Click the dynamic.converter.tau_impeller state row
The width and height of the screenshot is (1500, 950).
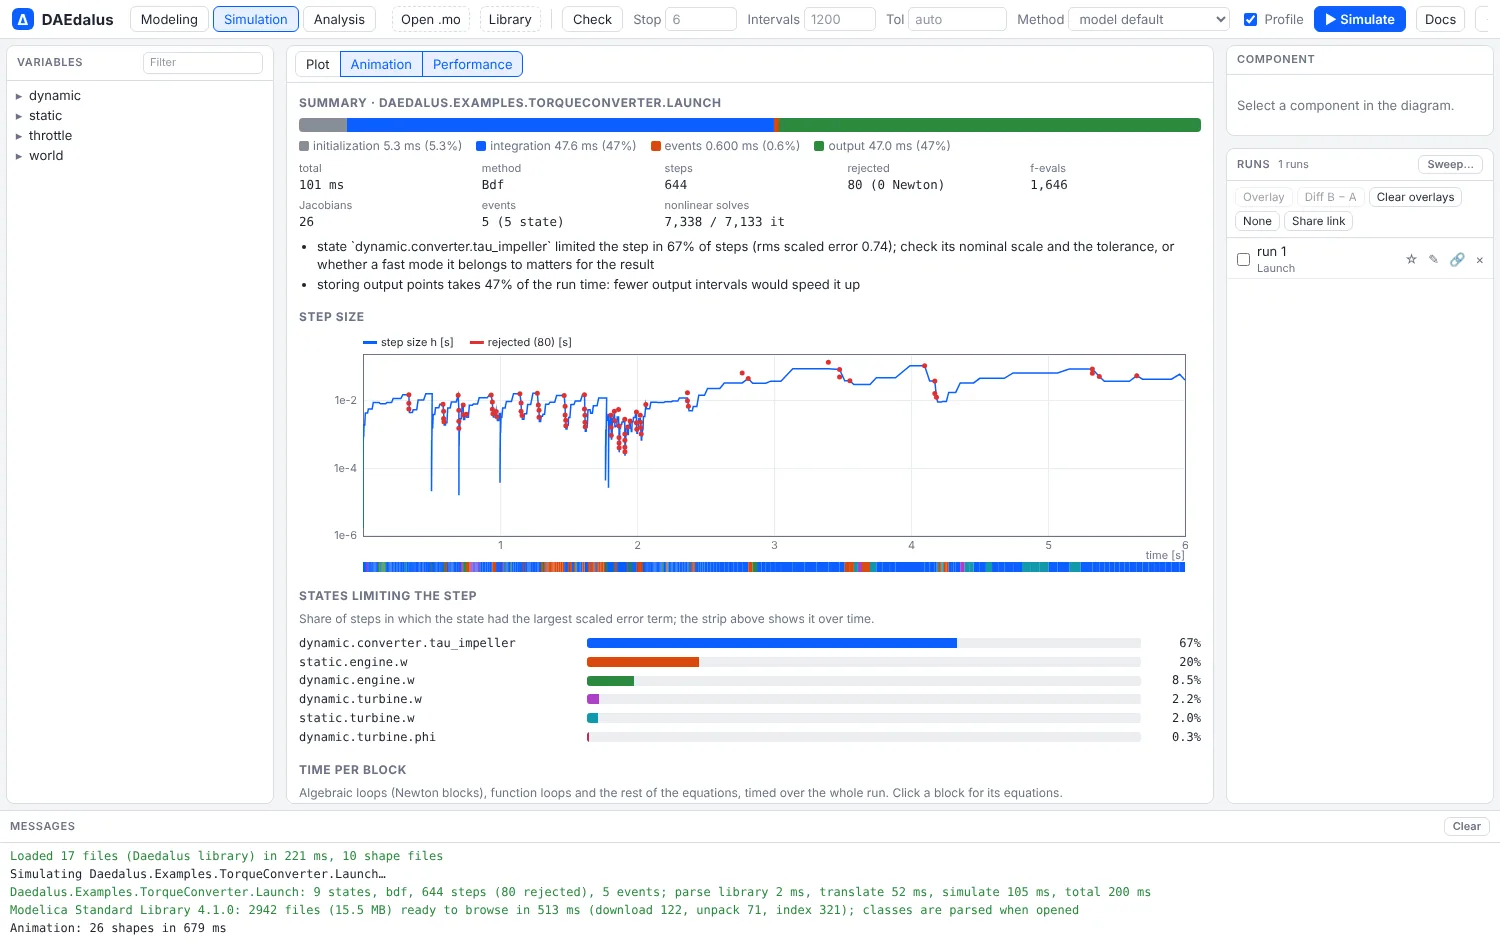(750, 643)
